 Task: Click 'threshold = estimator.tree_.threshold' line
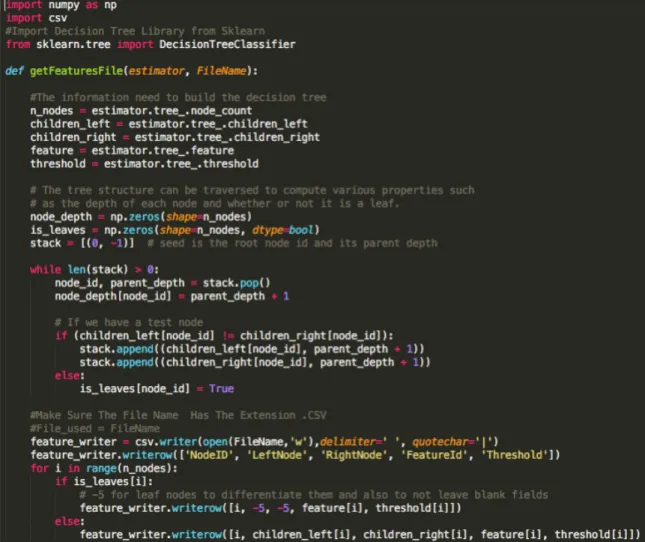tap(144, 164)
